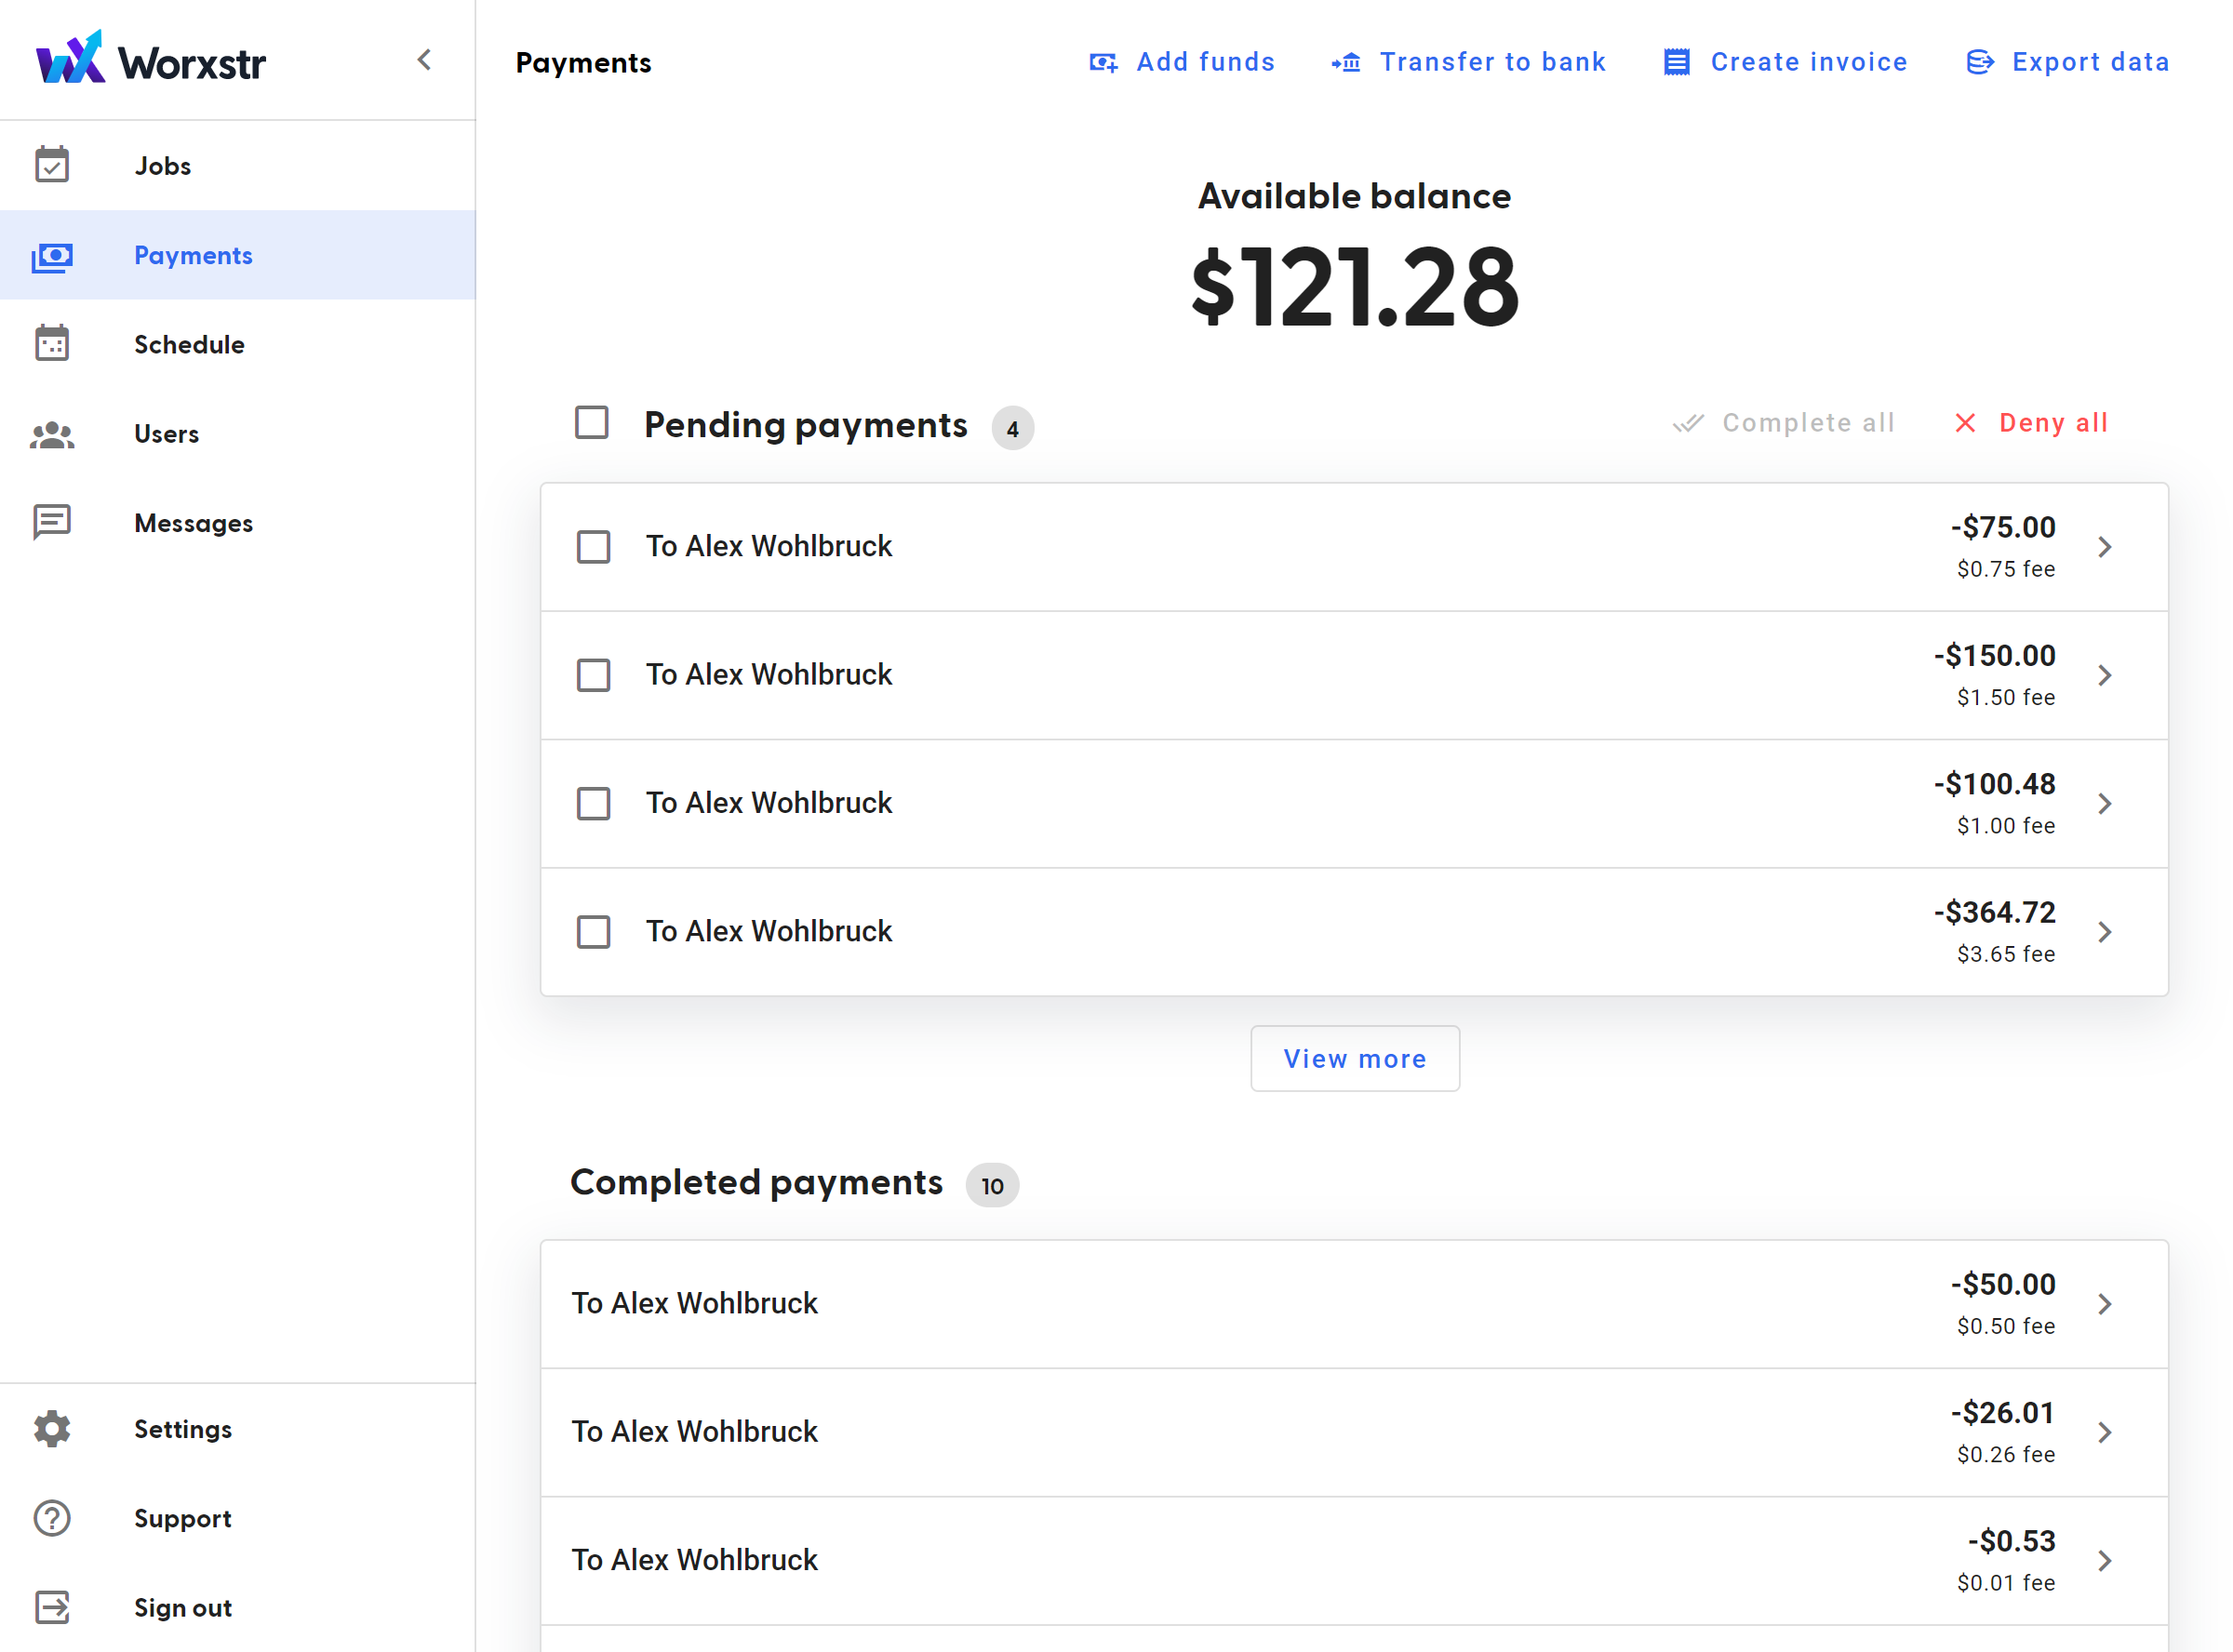Expand the -$150.00 payment chevron
The height and width of the screenshot is (1652, 2233).
(x=2104, y=675)
